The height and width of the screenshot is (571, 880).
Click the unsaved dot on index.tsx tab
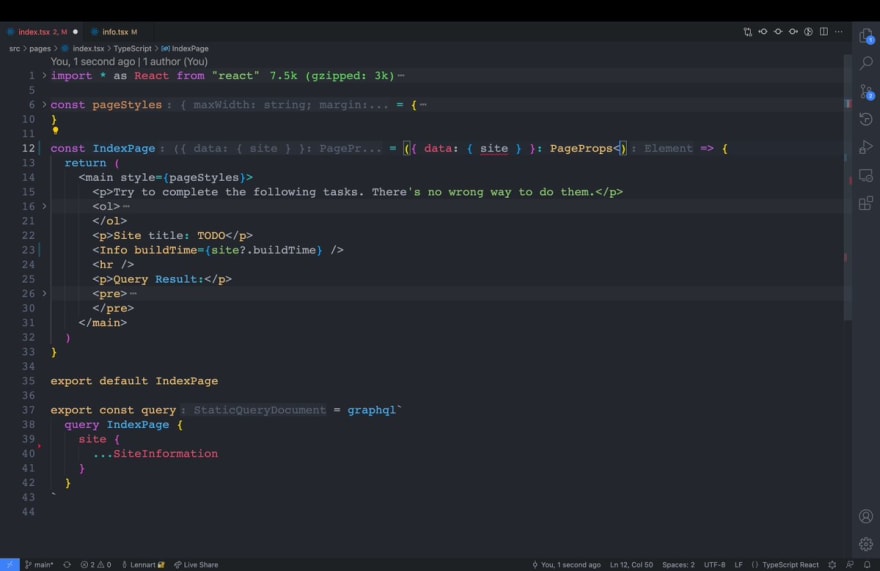(75, 32)
